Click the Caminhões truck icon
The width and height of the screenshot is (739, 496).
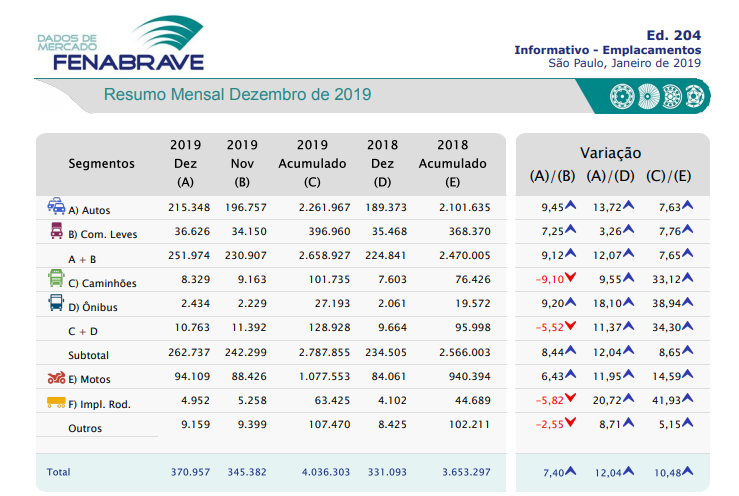[x=55, y=281]
